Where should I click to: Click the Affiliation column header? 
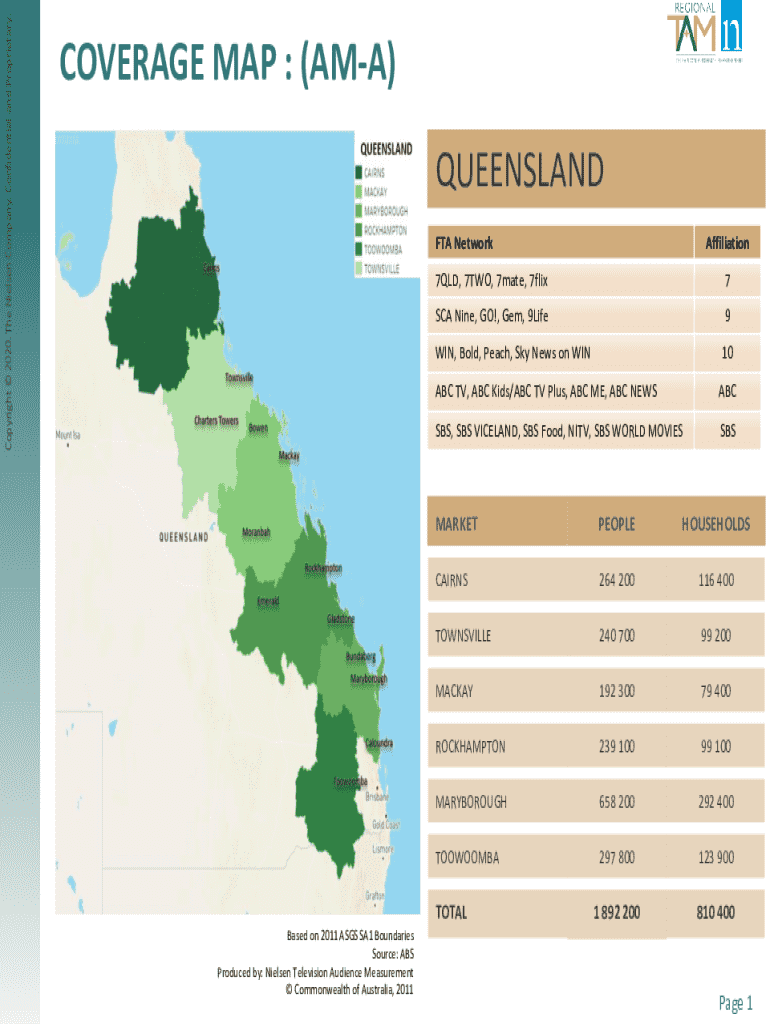click(x=727, y=243)
